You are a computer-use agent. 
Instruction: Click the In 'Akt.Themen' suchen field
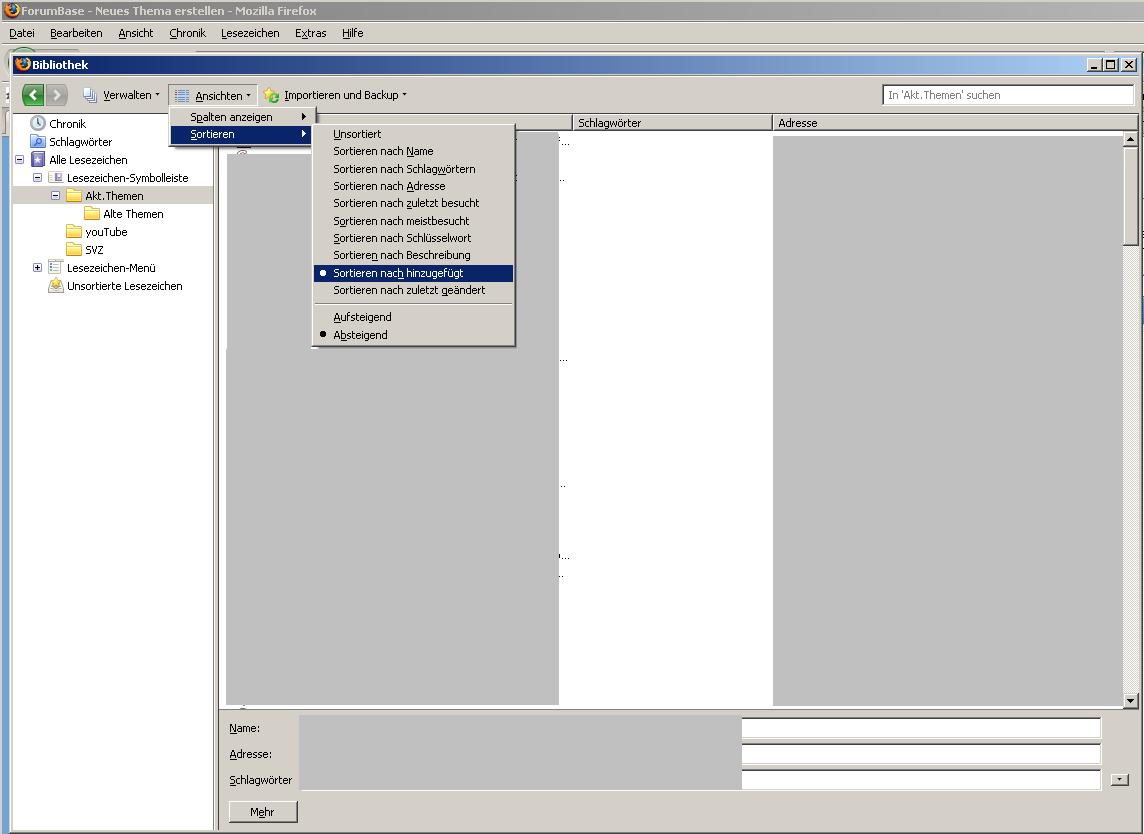pos(1008,95)
